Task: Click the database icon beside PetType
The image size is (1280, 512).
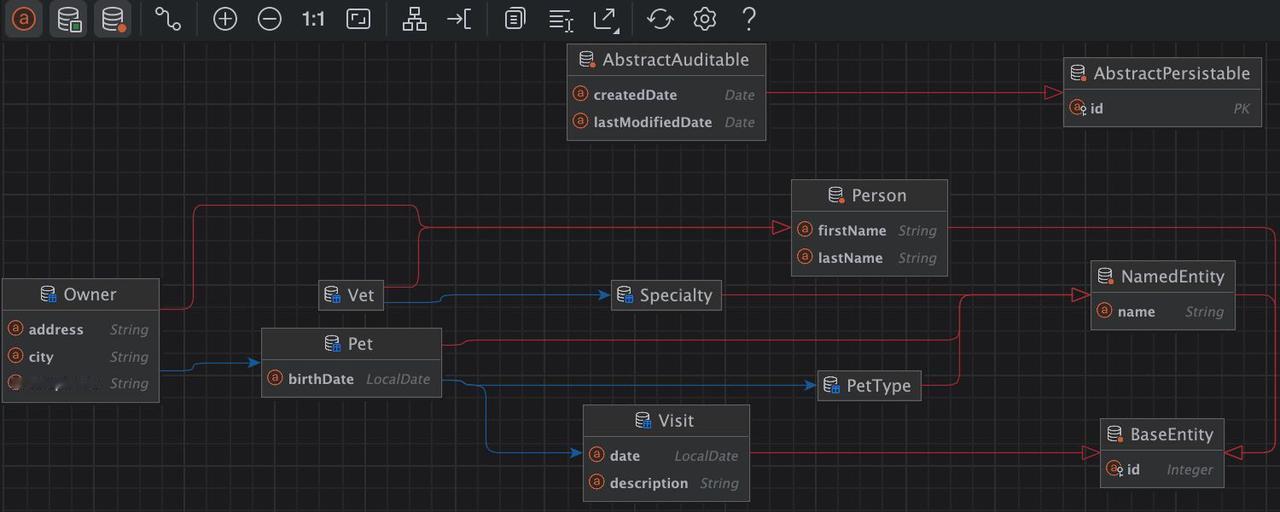Action: click(832, 385)
